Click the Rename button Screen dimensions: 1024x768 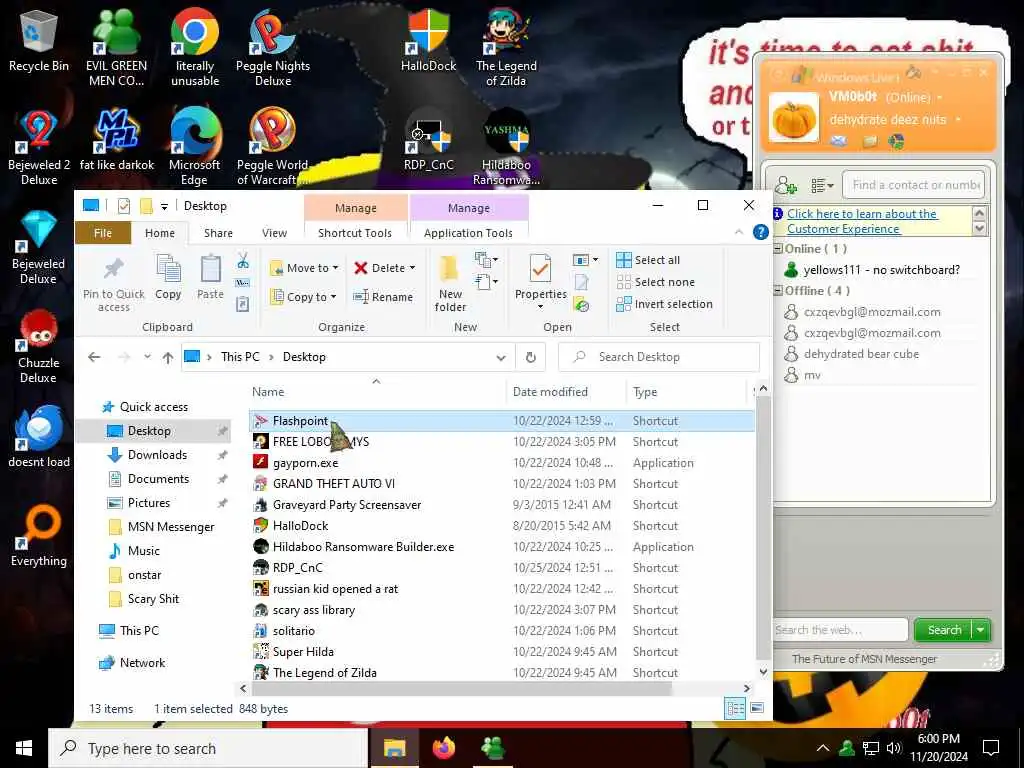pos(383,296)
